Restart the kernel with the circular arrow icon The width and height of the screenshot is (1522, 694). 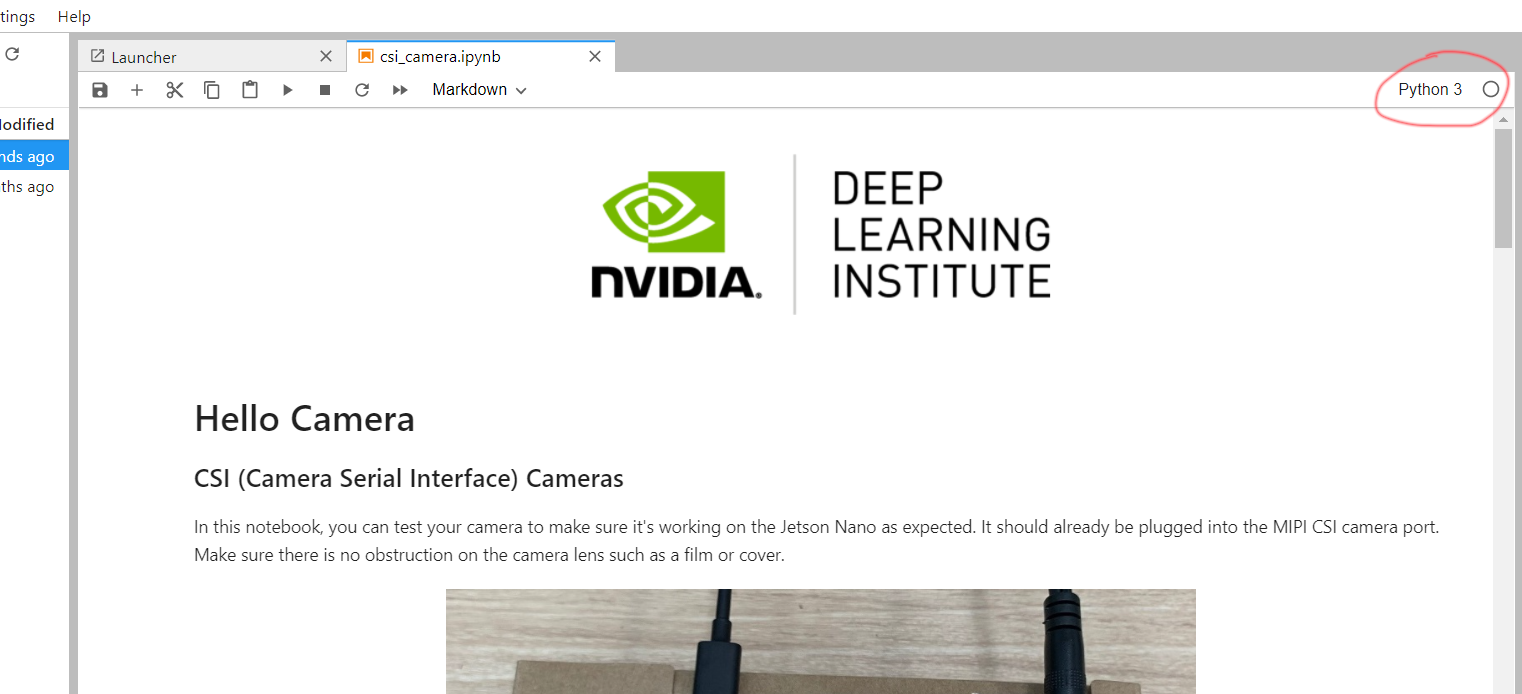coord(362,90)
